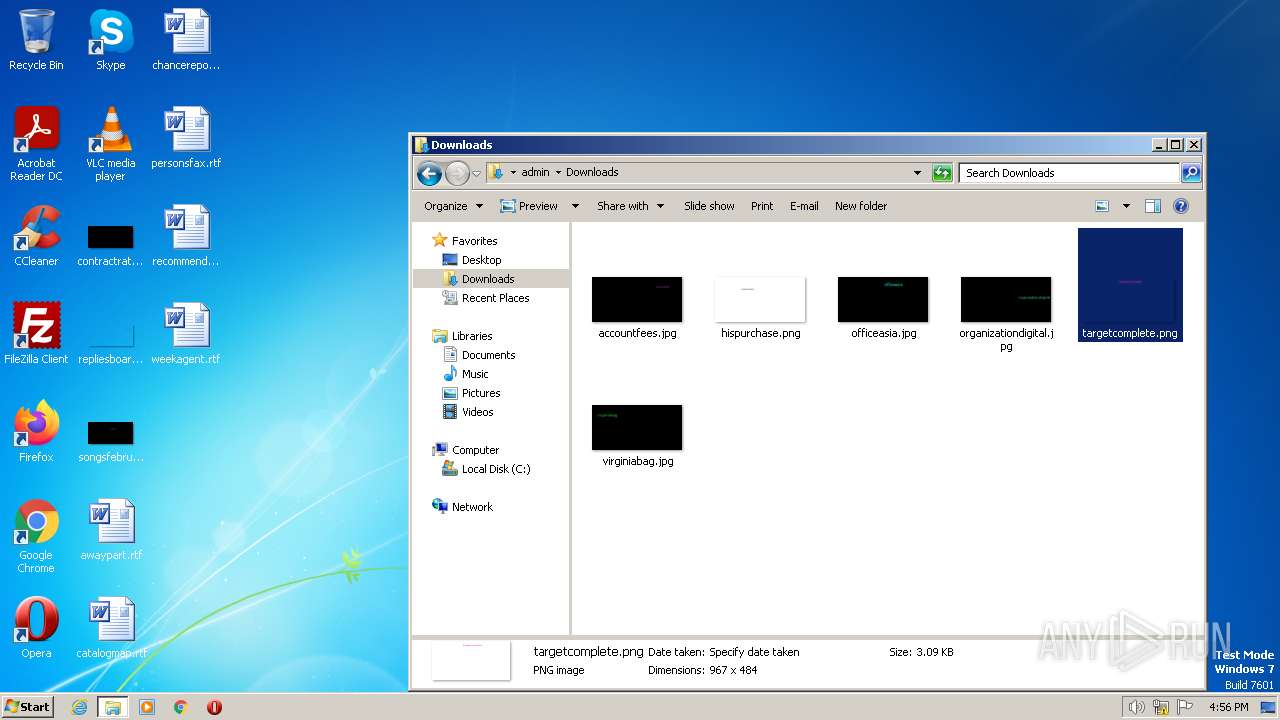This screenshot has width=1280, height=720.
Task: Select Favorites in navigation pane
Action: click(x=465, y=241)
